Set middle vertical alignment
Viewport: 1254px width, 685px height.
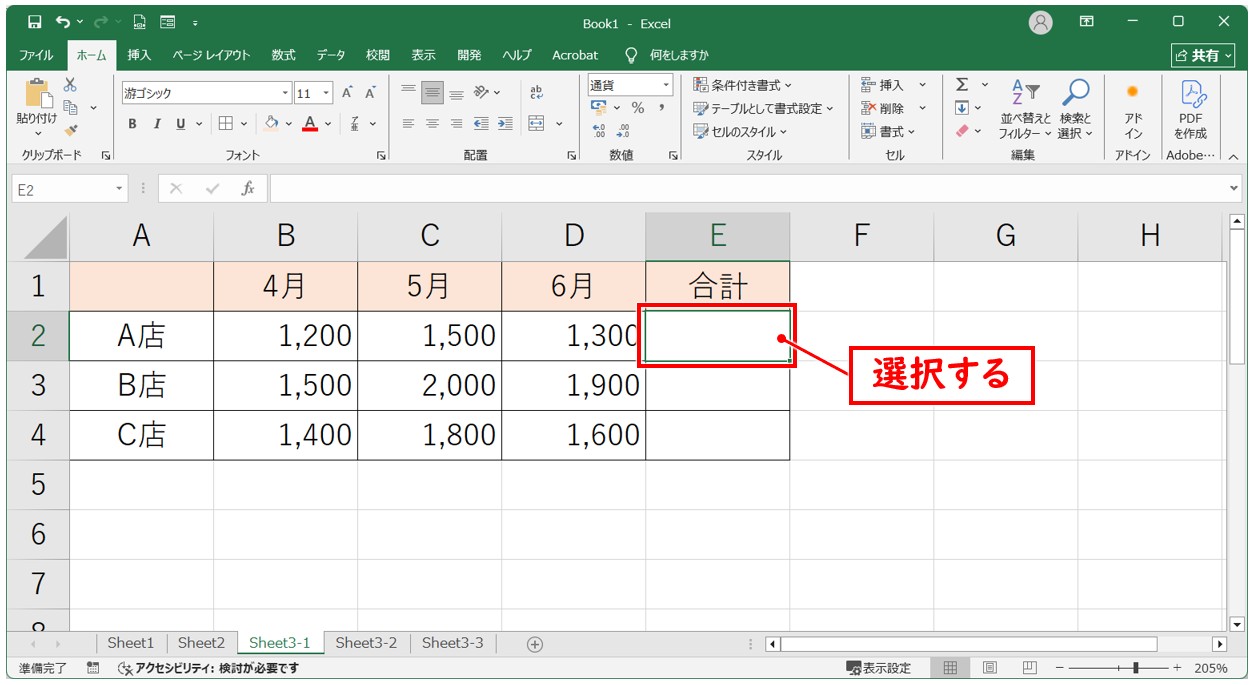pos(432,93)
